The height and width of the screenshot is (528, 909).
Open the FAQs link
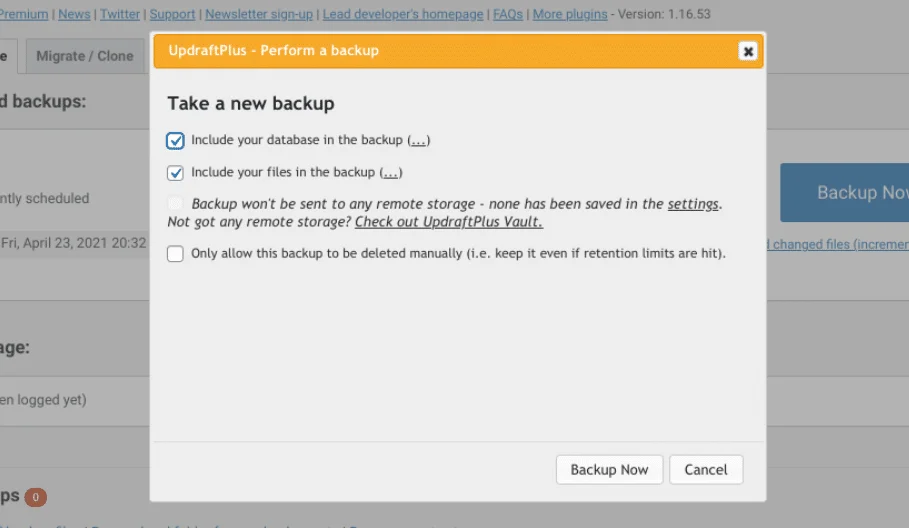[508, 15]
